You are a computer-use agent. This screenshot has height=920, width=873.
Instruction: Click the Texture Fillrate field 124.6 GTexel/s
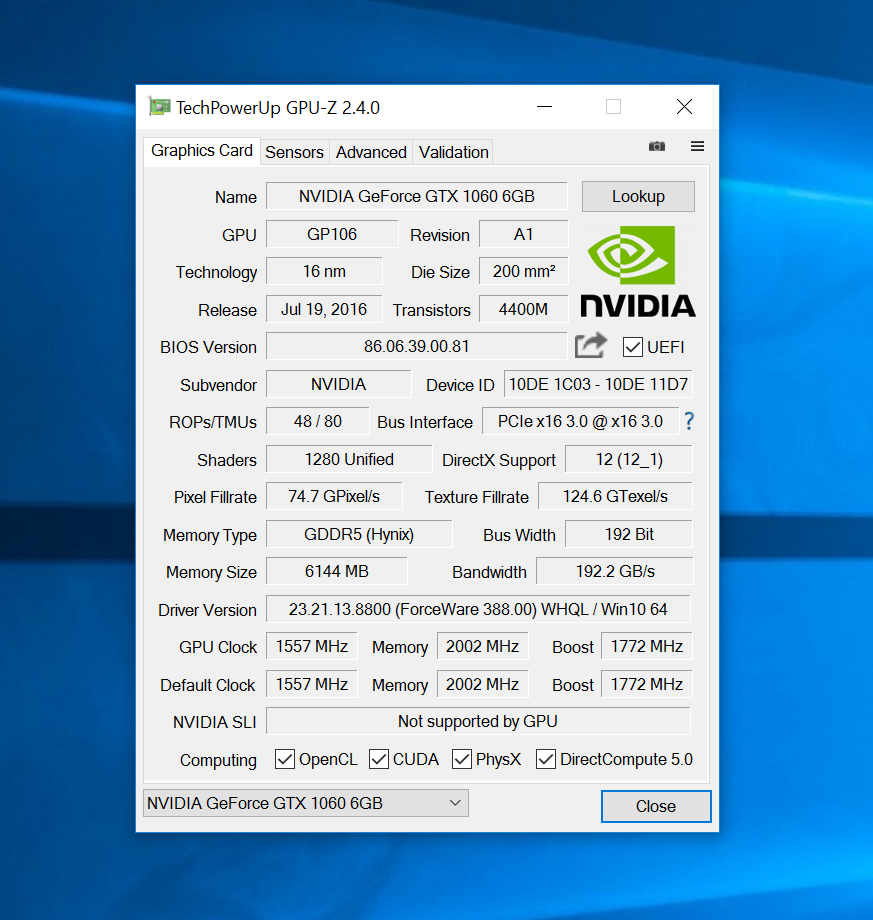pos(615,496)
